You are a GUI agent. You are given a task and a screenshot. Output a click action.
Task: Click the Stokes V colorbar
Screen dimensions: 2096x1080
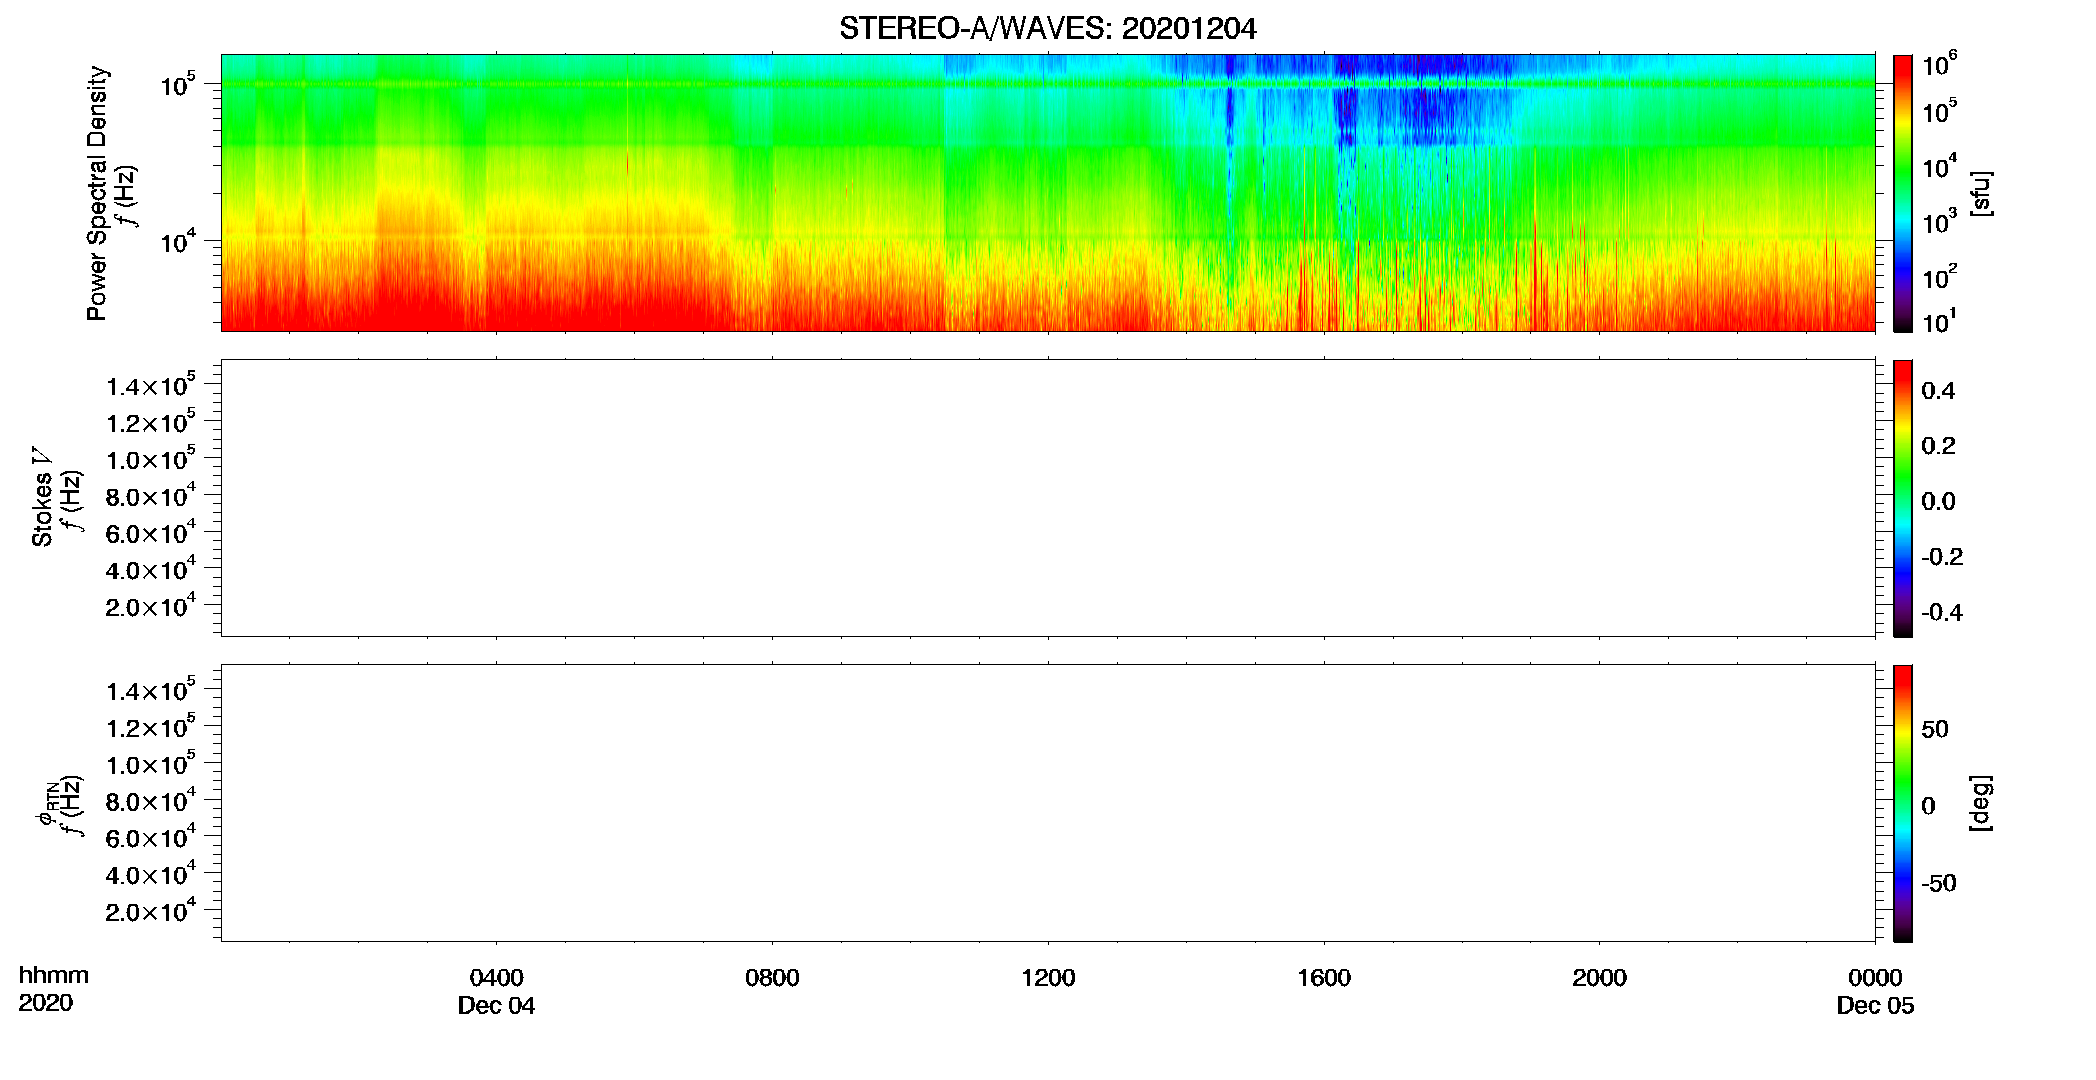click(1903, 498)
